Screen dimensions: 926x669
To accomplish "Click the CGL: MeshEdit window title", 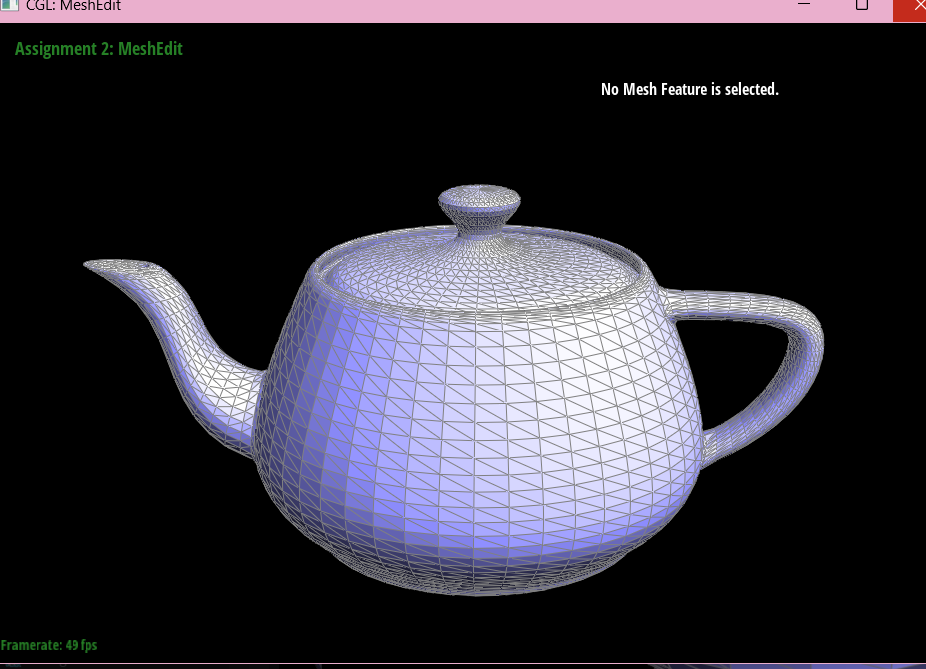I will point(73,6).
